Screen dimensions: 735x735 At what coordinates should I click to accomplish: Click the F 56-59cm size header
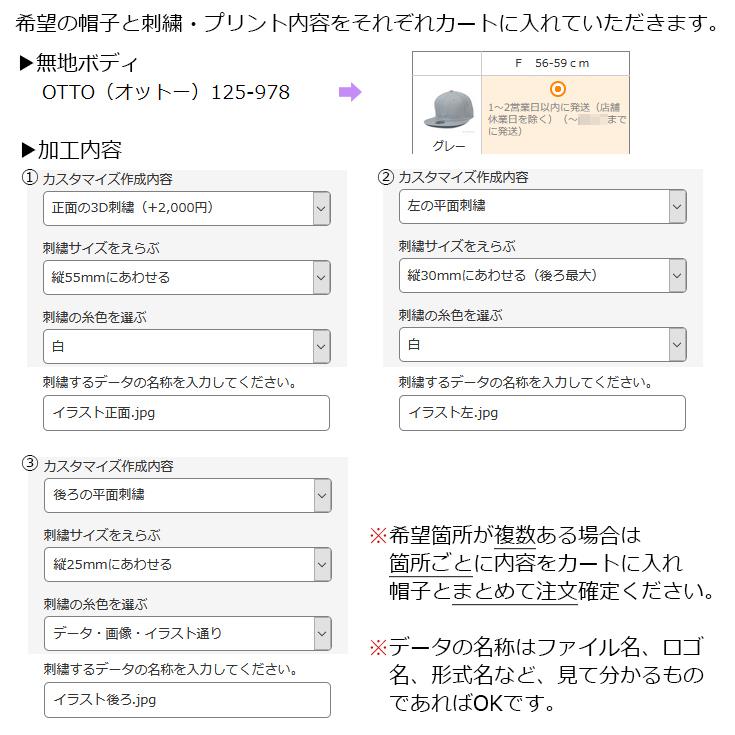tap(555, 63)
